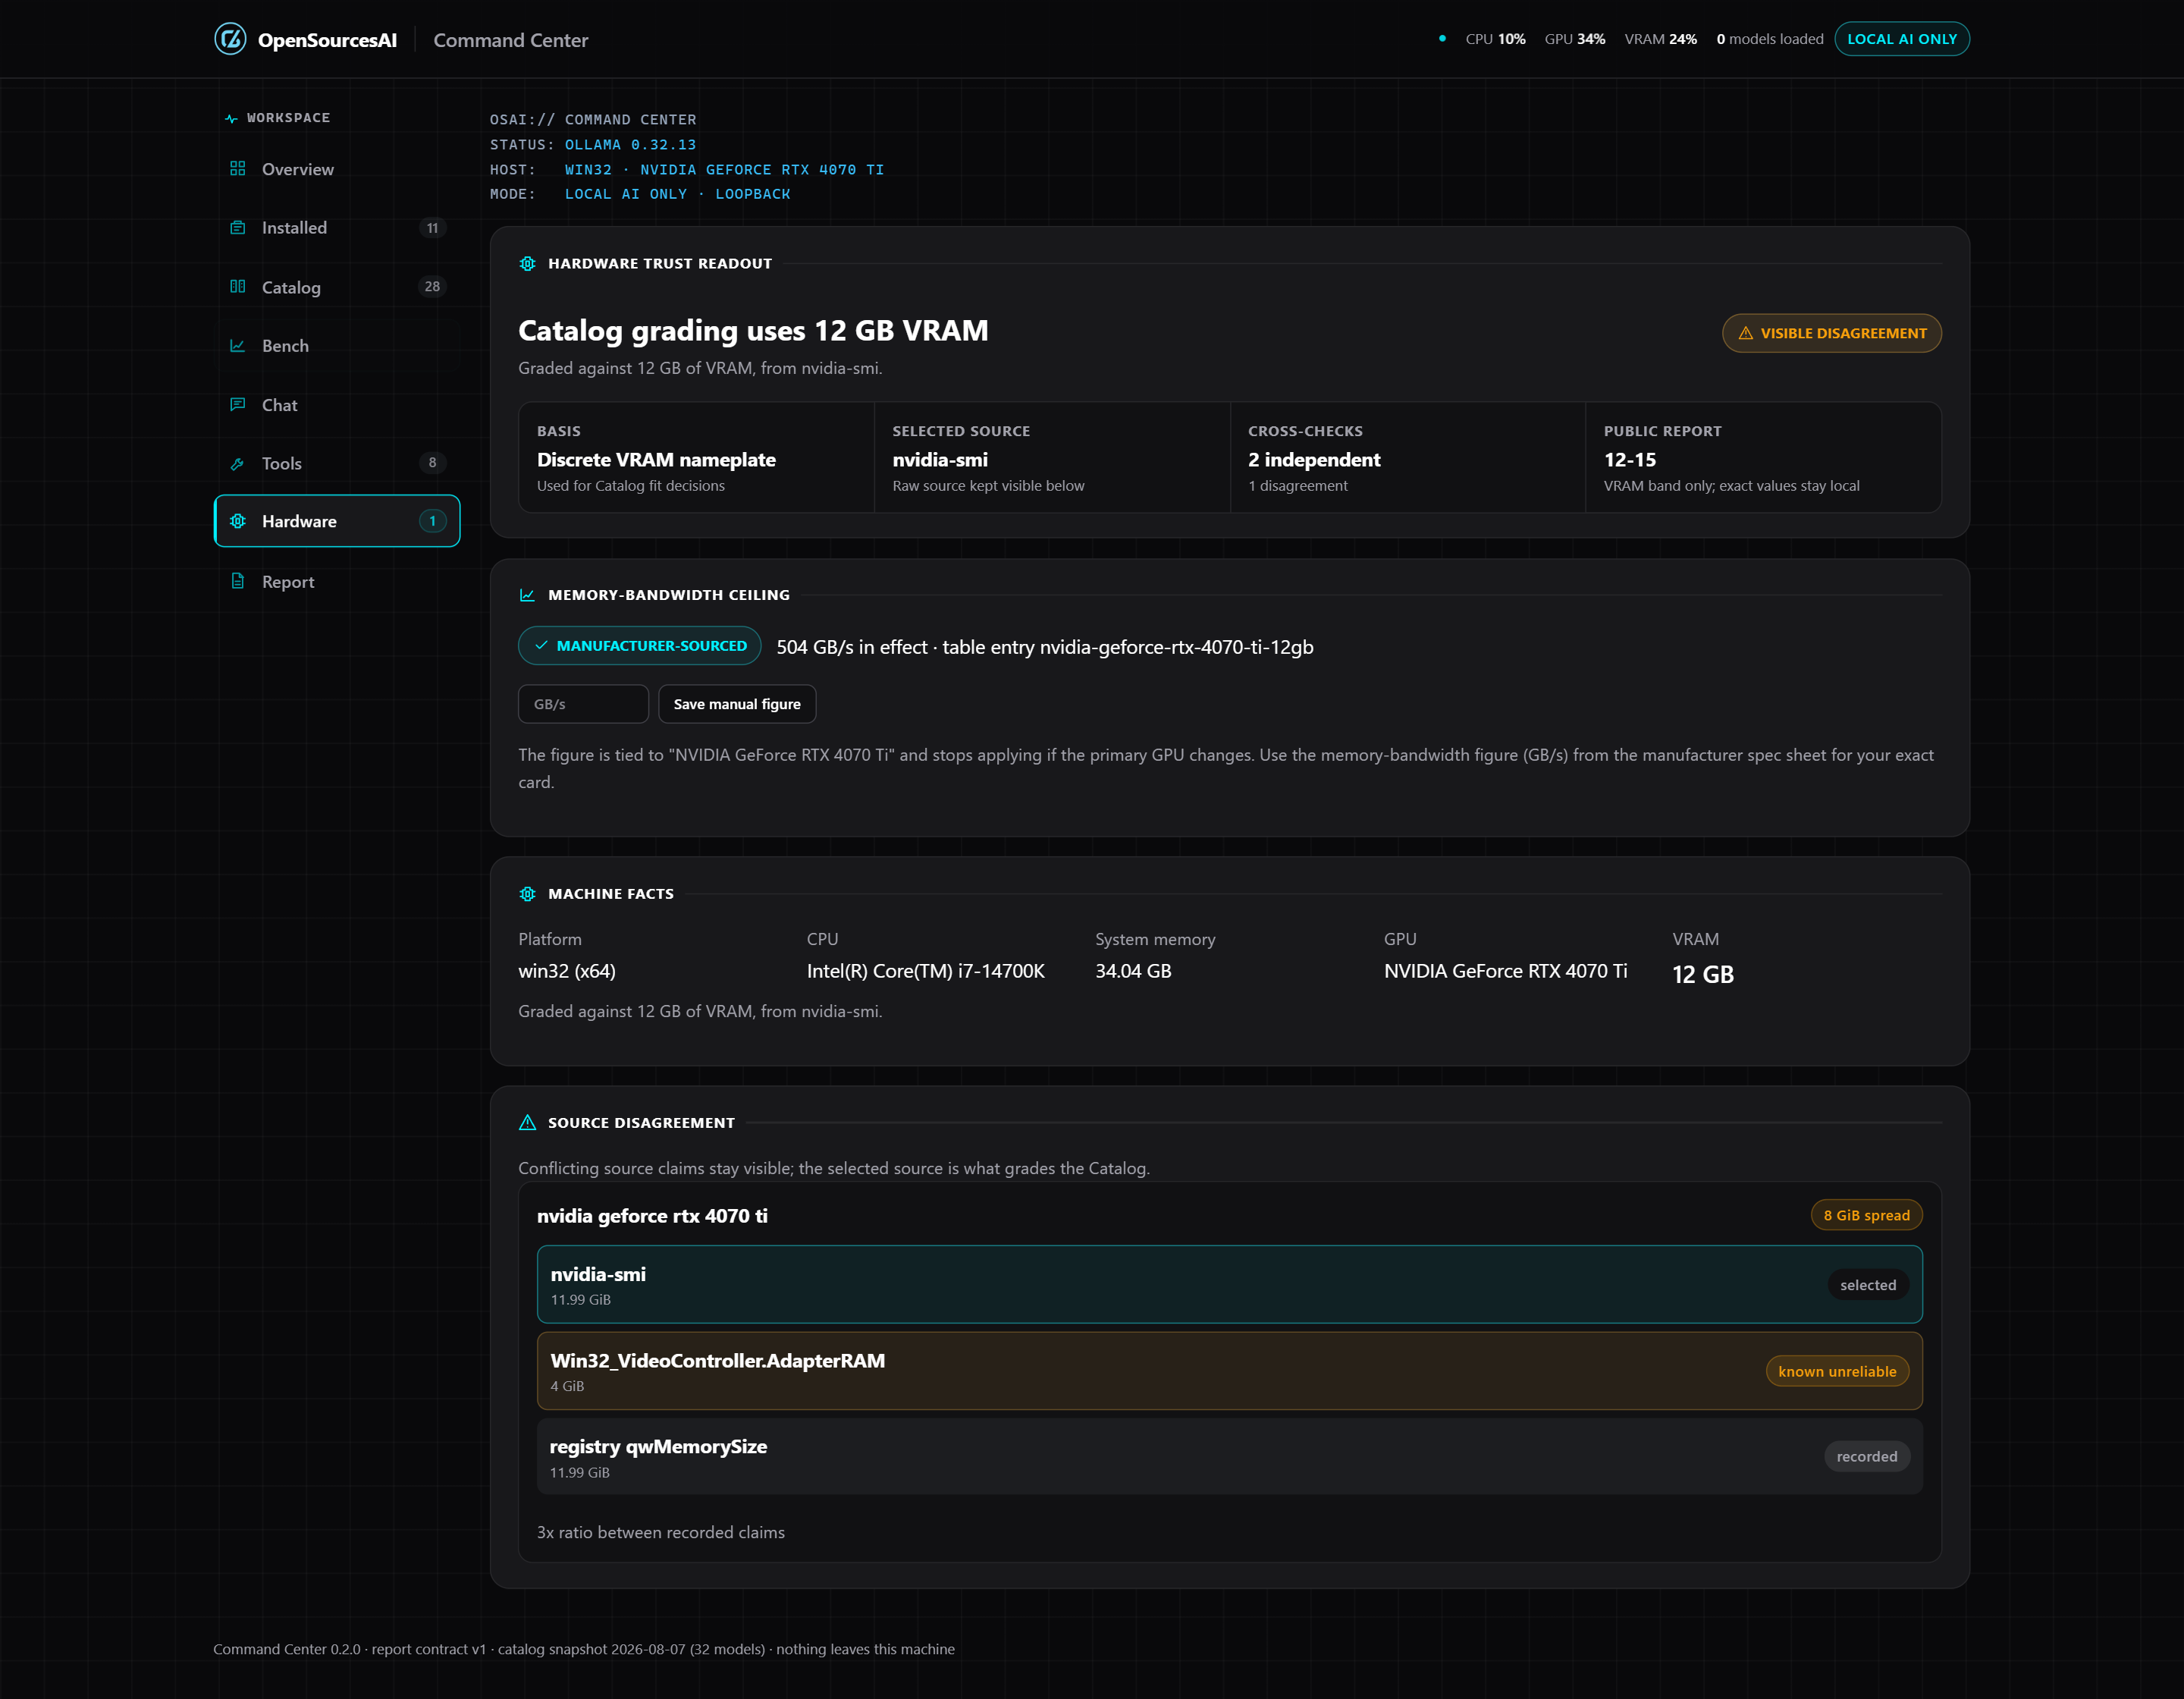
Task: Click the Save manual figure button
Action: [x=737, y=704]
